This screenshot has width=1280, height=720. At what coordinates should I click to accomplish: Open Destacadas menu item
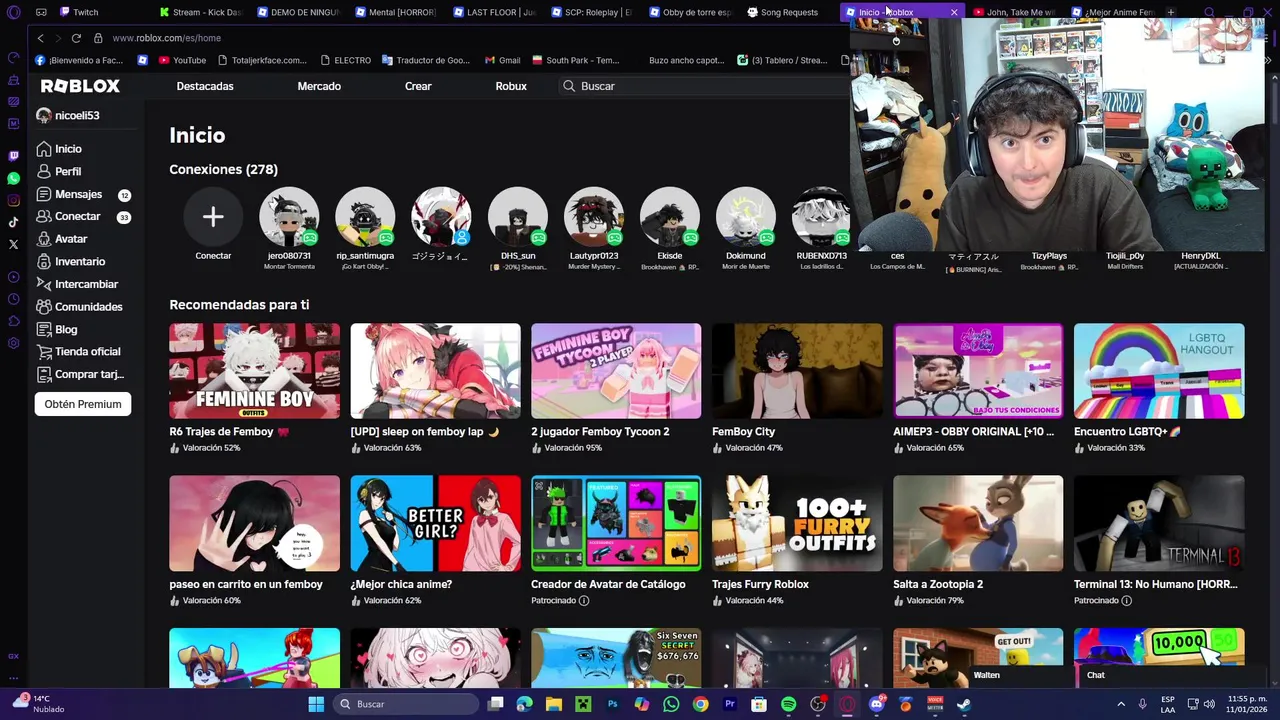[x=205, y=86]
